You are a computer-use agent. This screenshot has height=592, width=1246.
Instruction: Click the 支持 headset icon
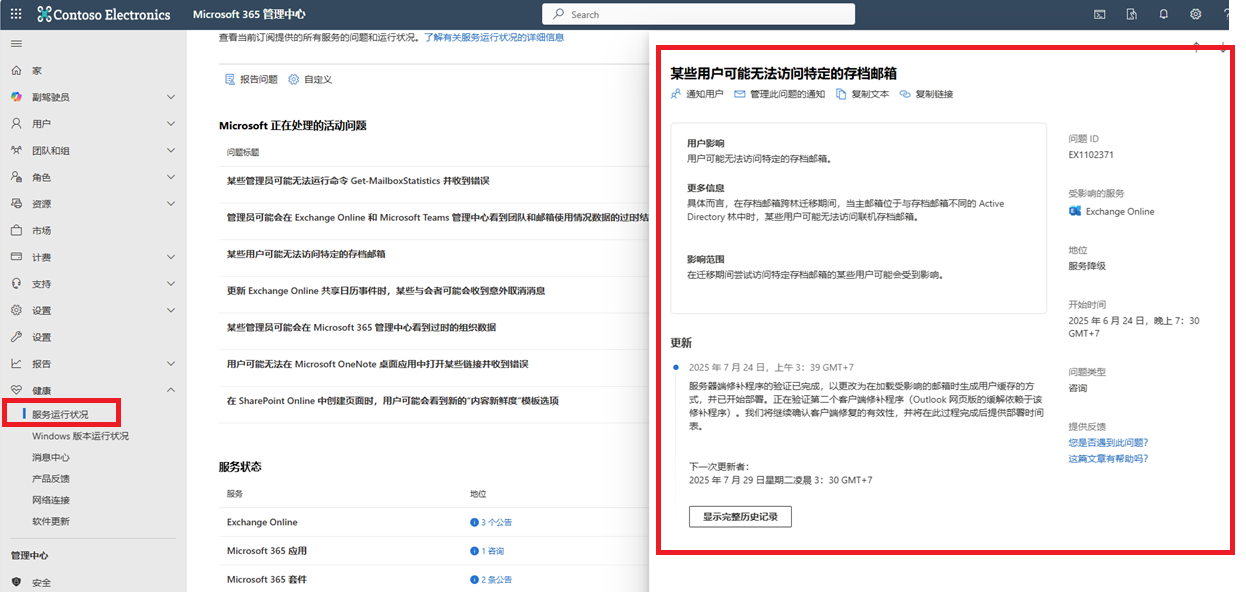[x=16, y=284]
